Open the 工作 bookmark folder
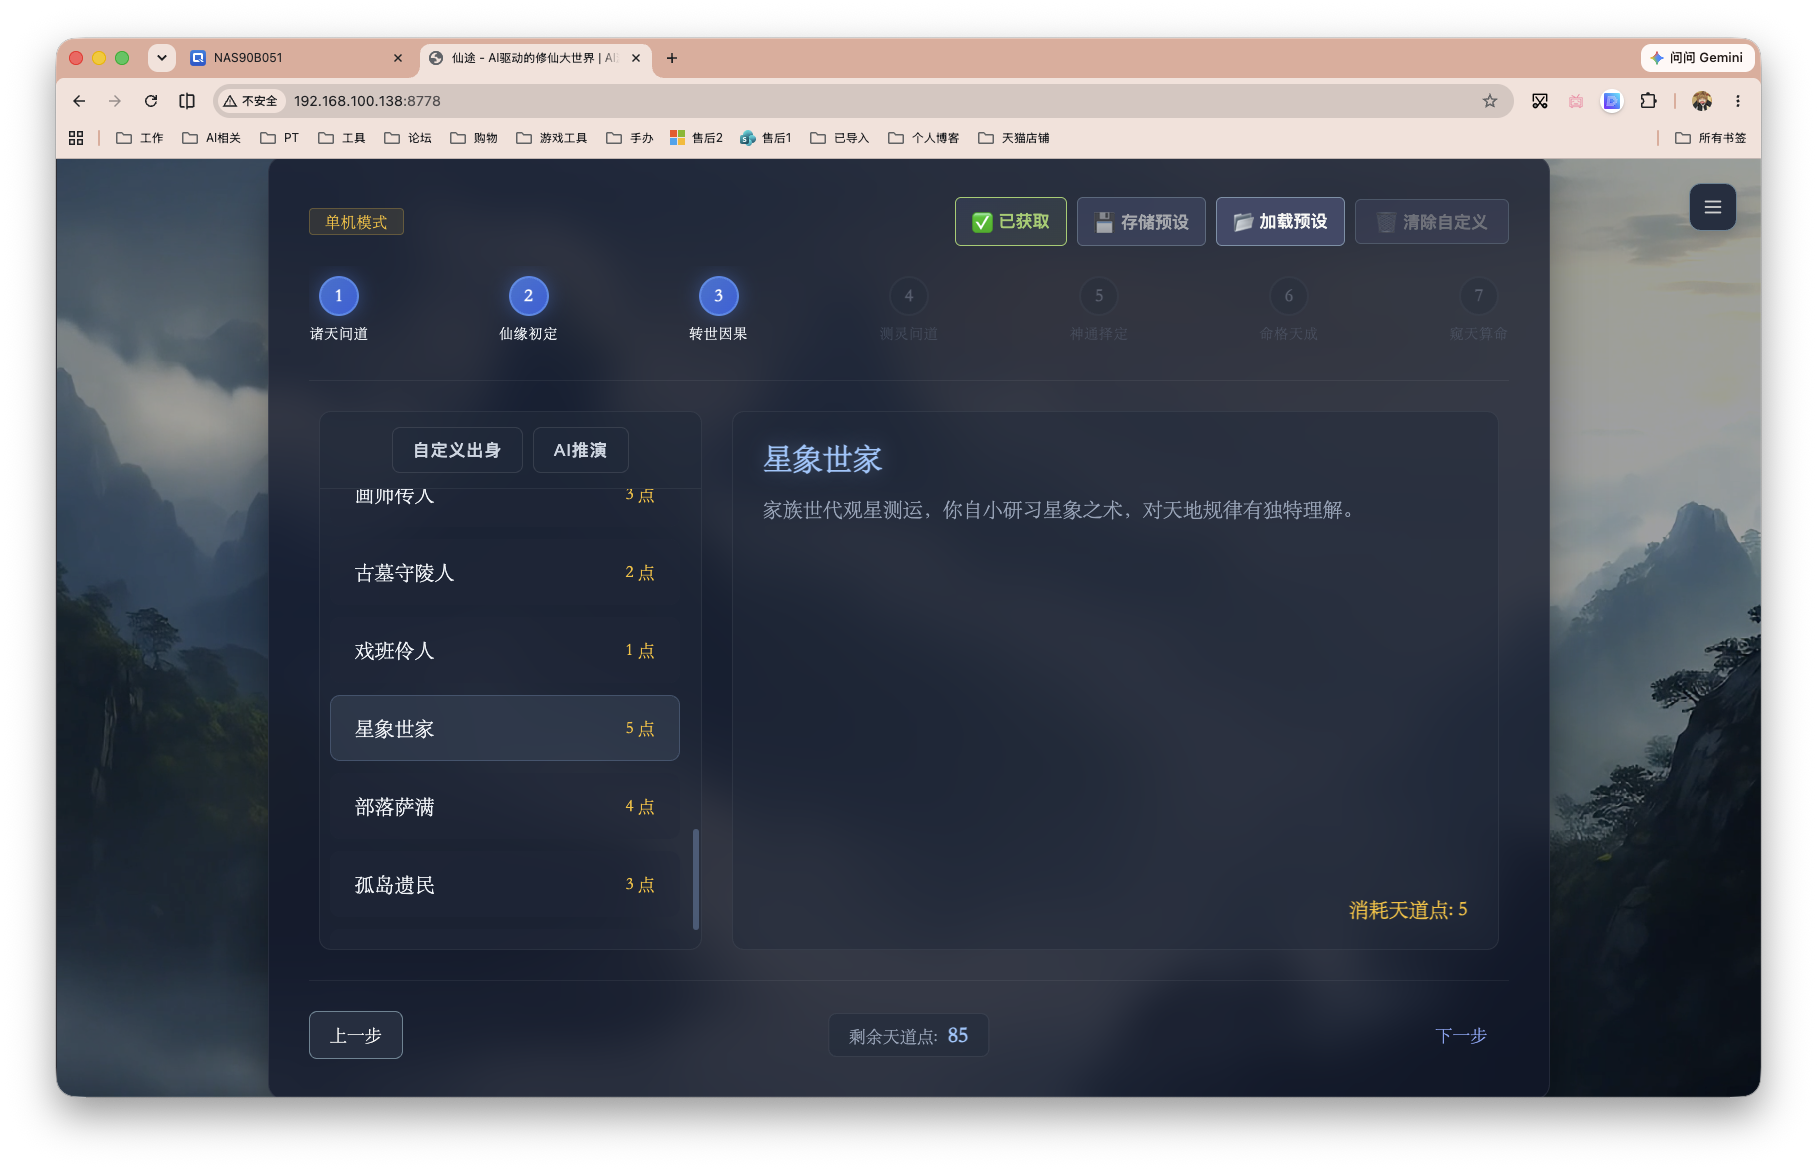The height and width of the screenshot is (1171, 1817). (140, 138)
